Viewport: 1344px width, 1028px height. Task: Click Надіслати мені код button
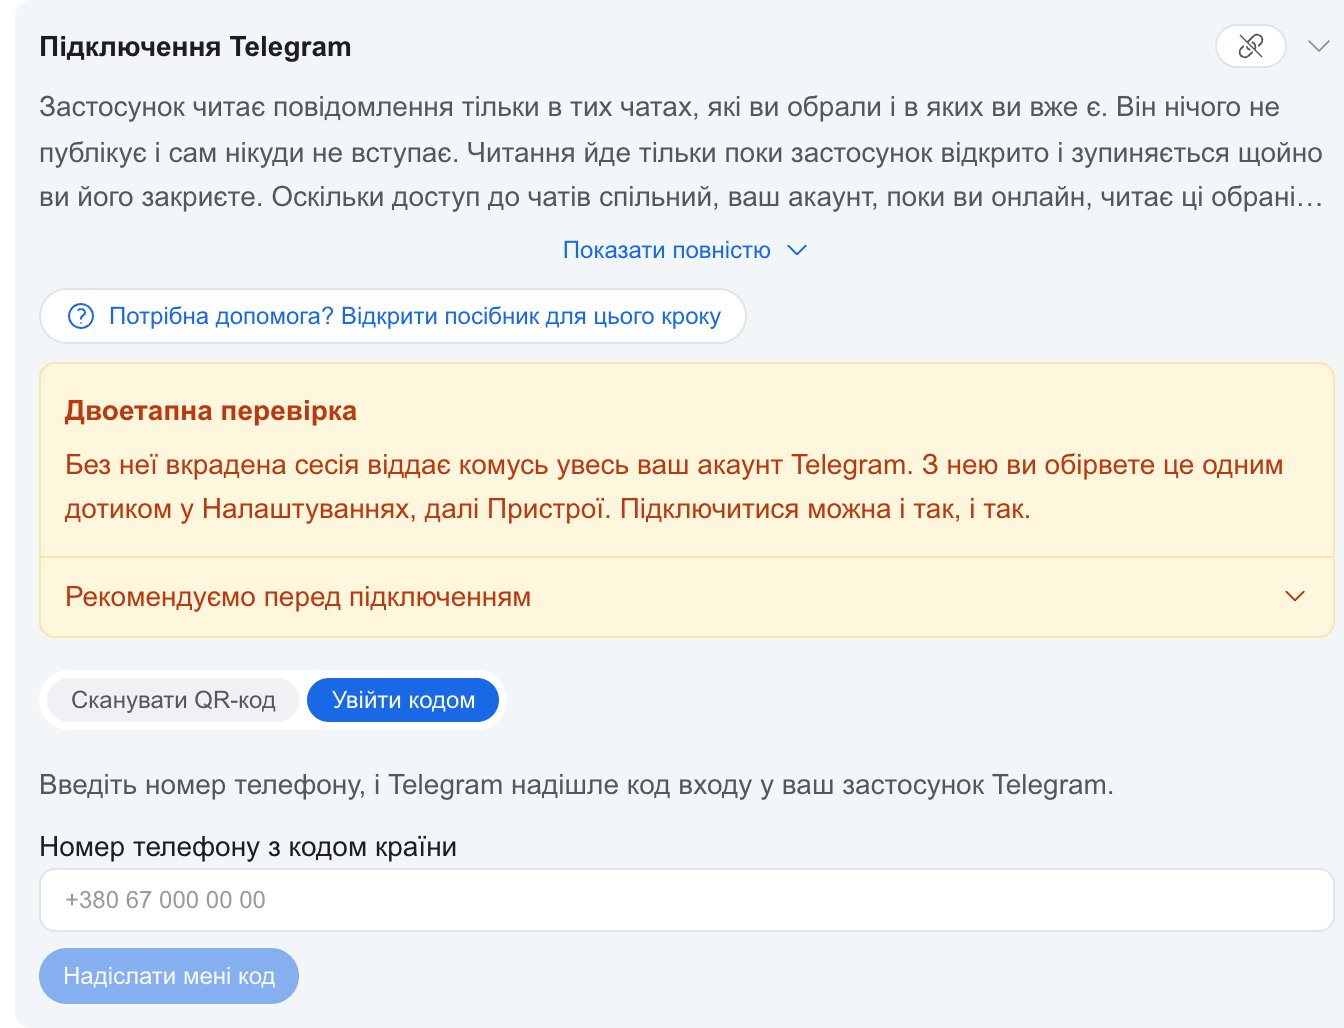point(169,976)
